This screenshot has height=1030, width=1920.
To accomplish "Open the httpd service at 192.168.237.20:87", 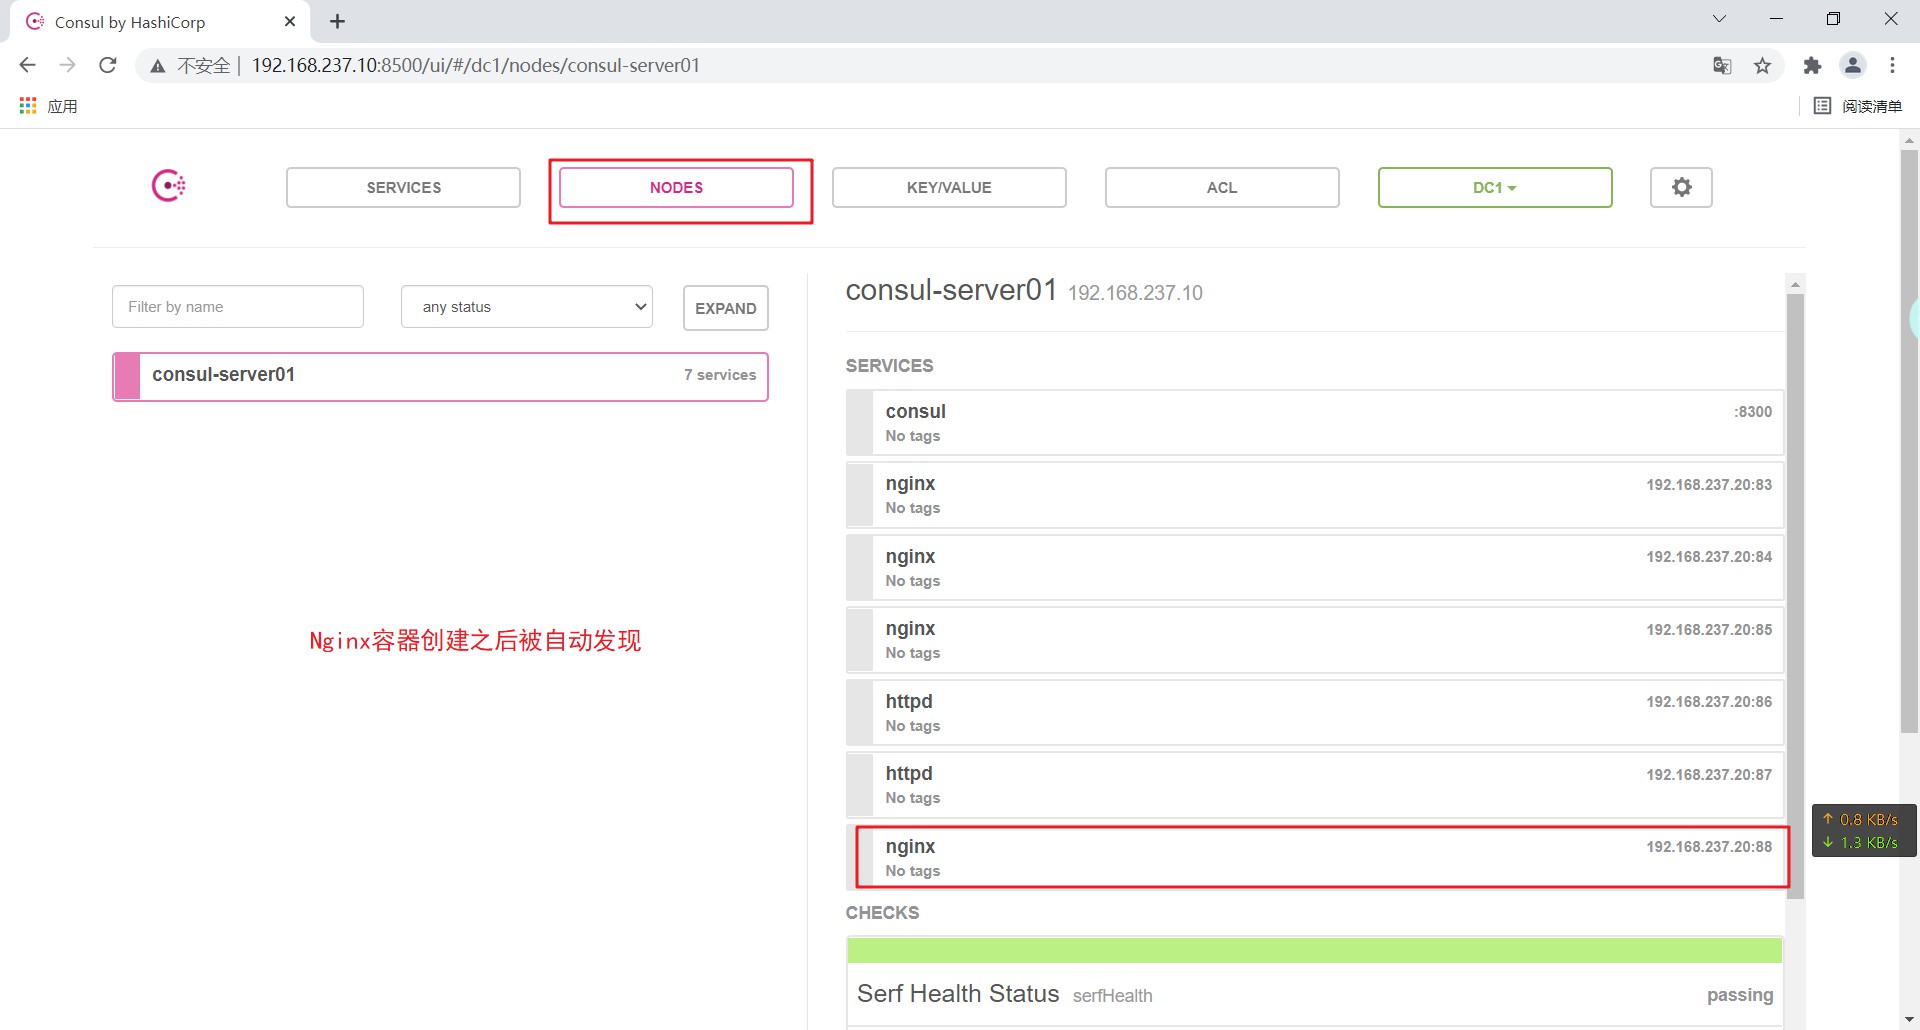I will pos(1315,785).
